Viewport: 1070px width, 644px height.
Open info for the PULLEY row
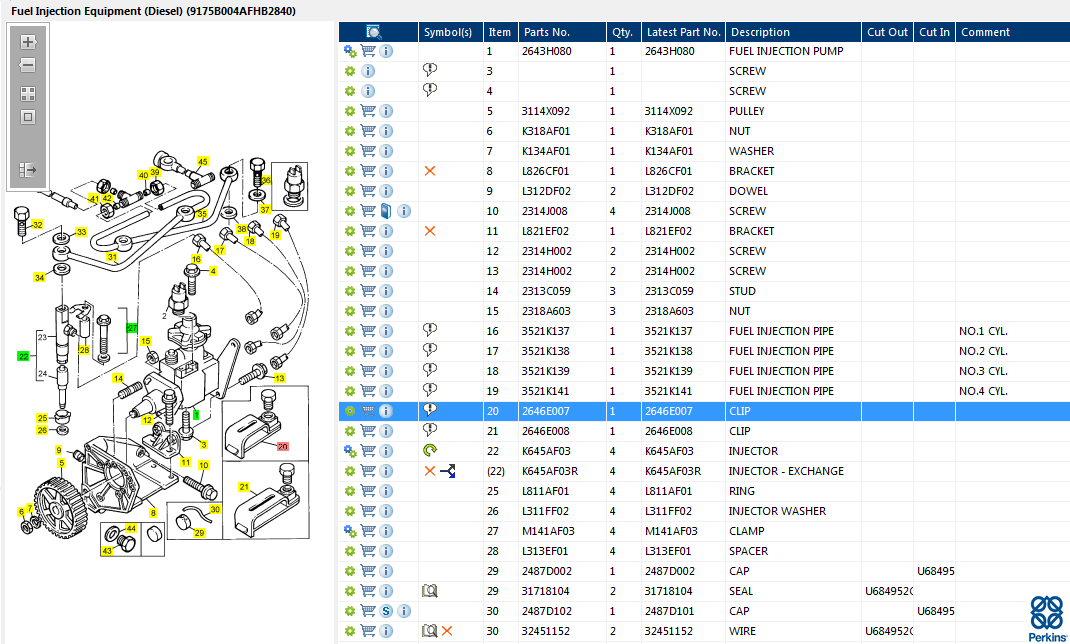coord(386,111)
